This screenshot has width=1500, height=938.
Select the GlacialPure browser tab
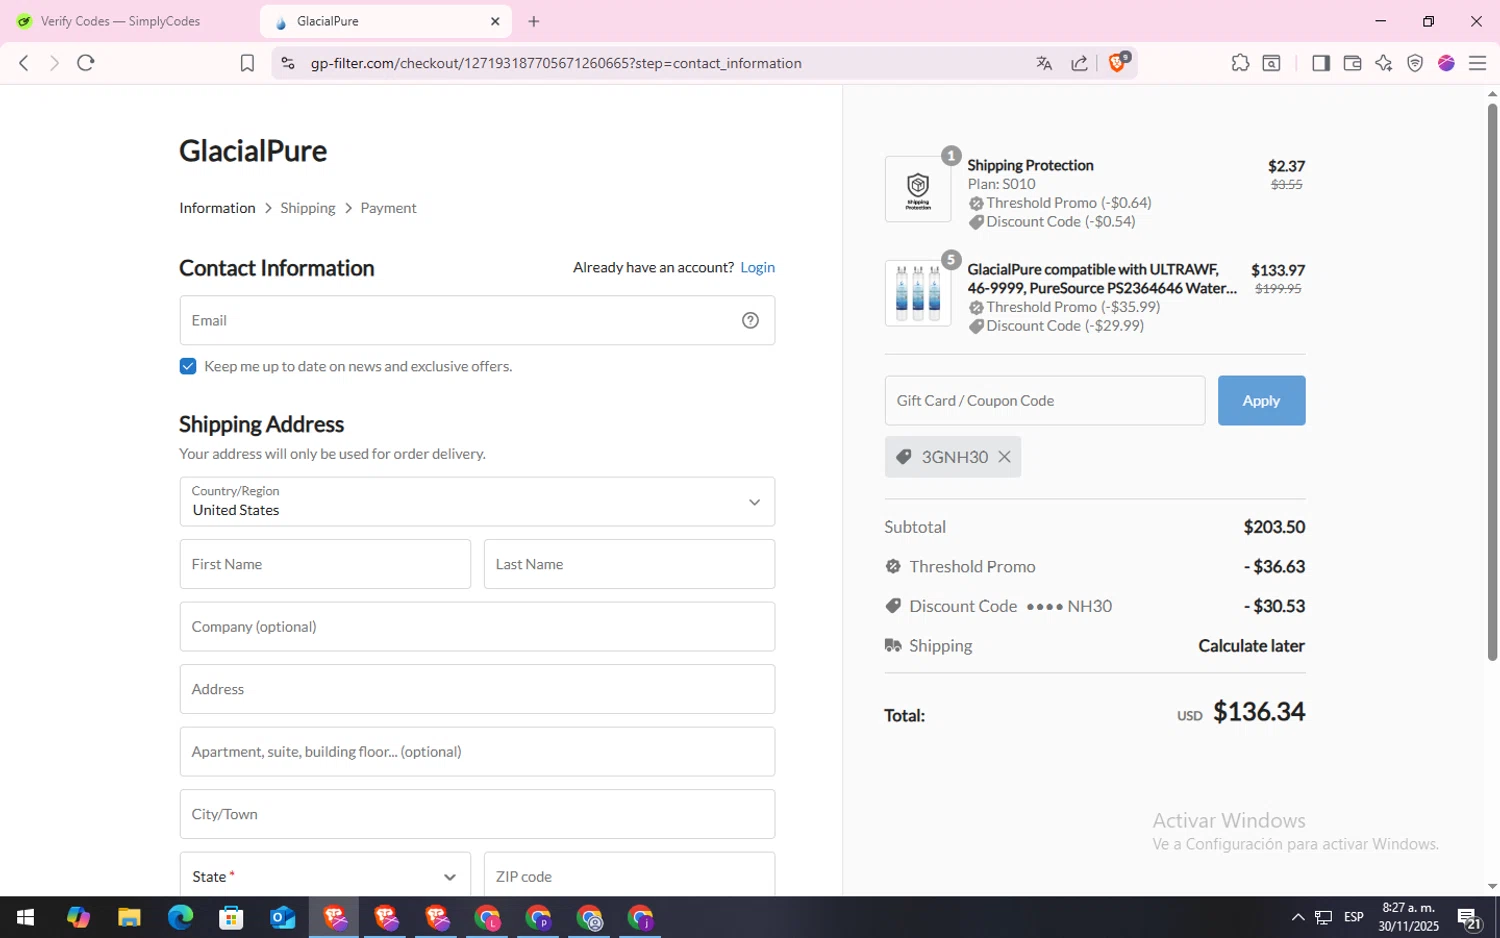[x=385, y=21]
